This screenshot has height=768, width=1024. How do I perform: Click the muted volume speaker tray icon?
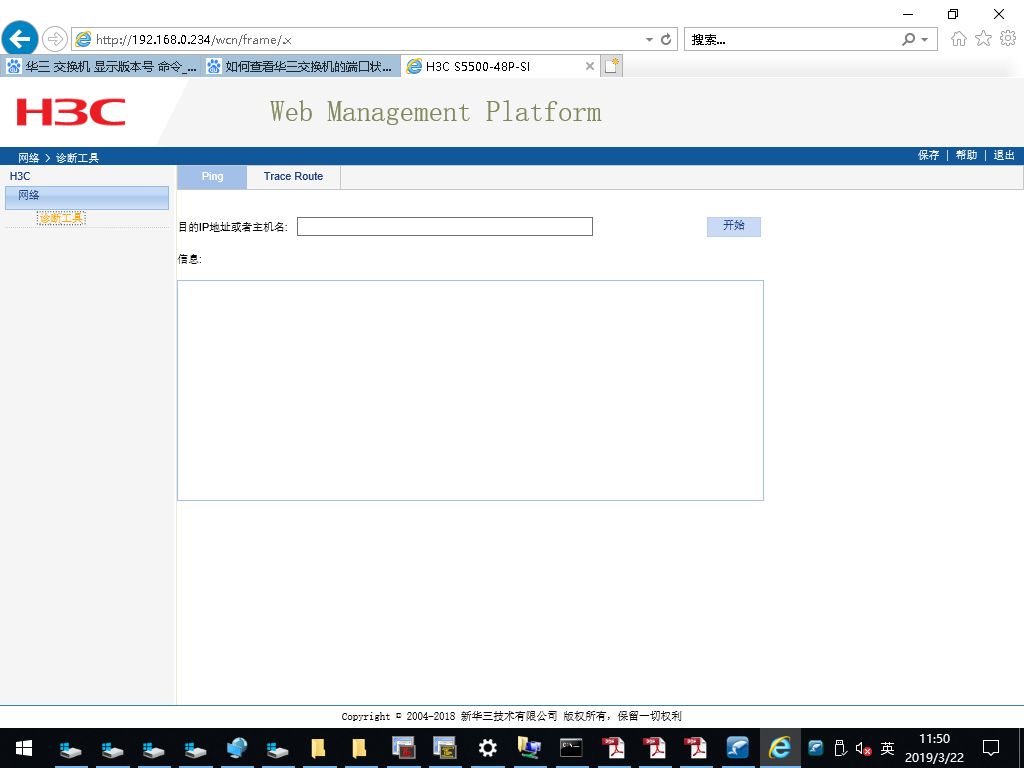click(x=863, y=749)
